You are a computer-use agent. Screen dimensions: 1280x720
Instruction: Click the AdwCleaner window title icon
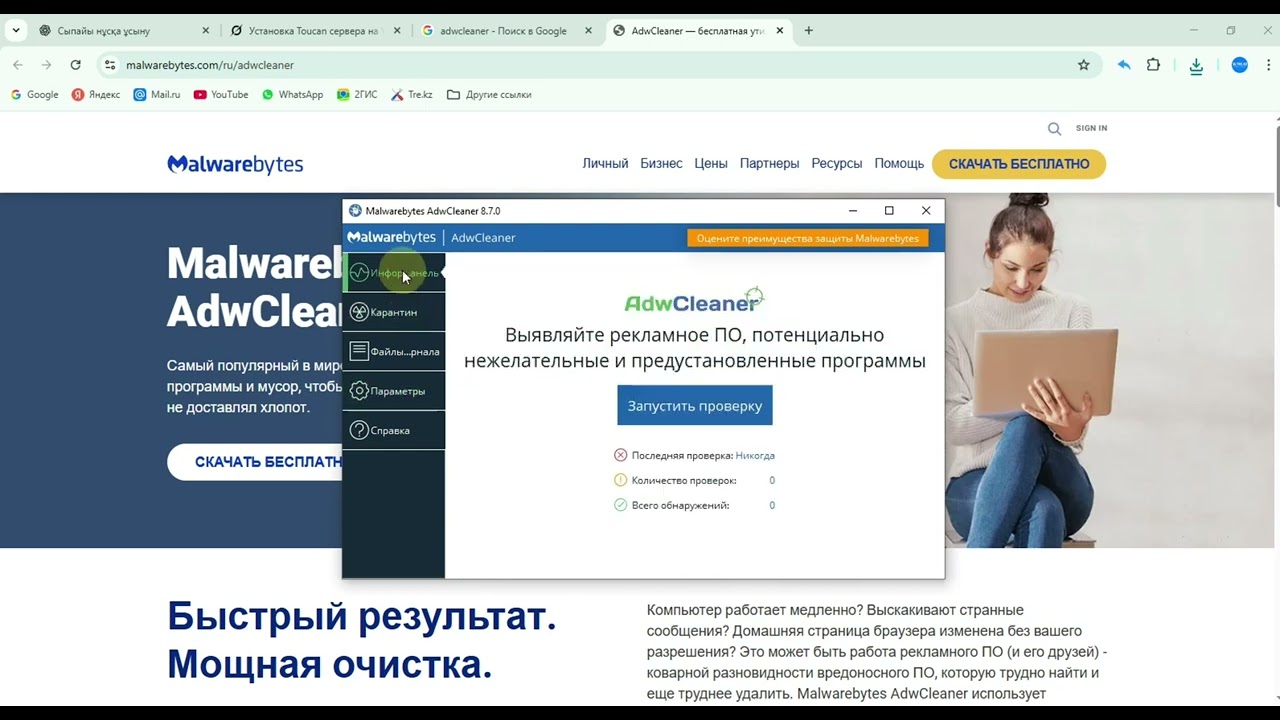[355, 211]
